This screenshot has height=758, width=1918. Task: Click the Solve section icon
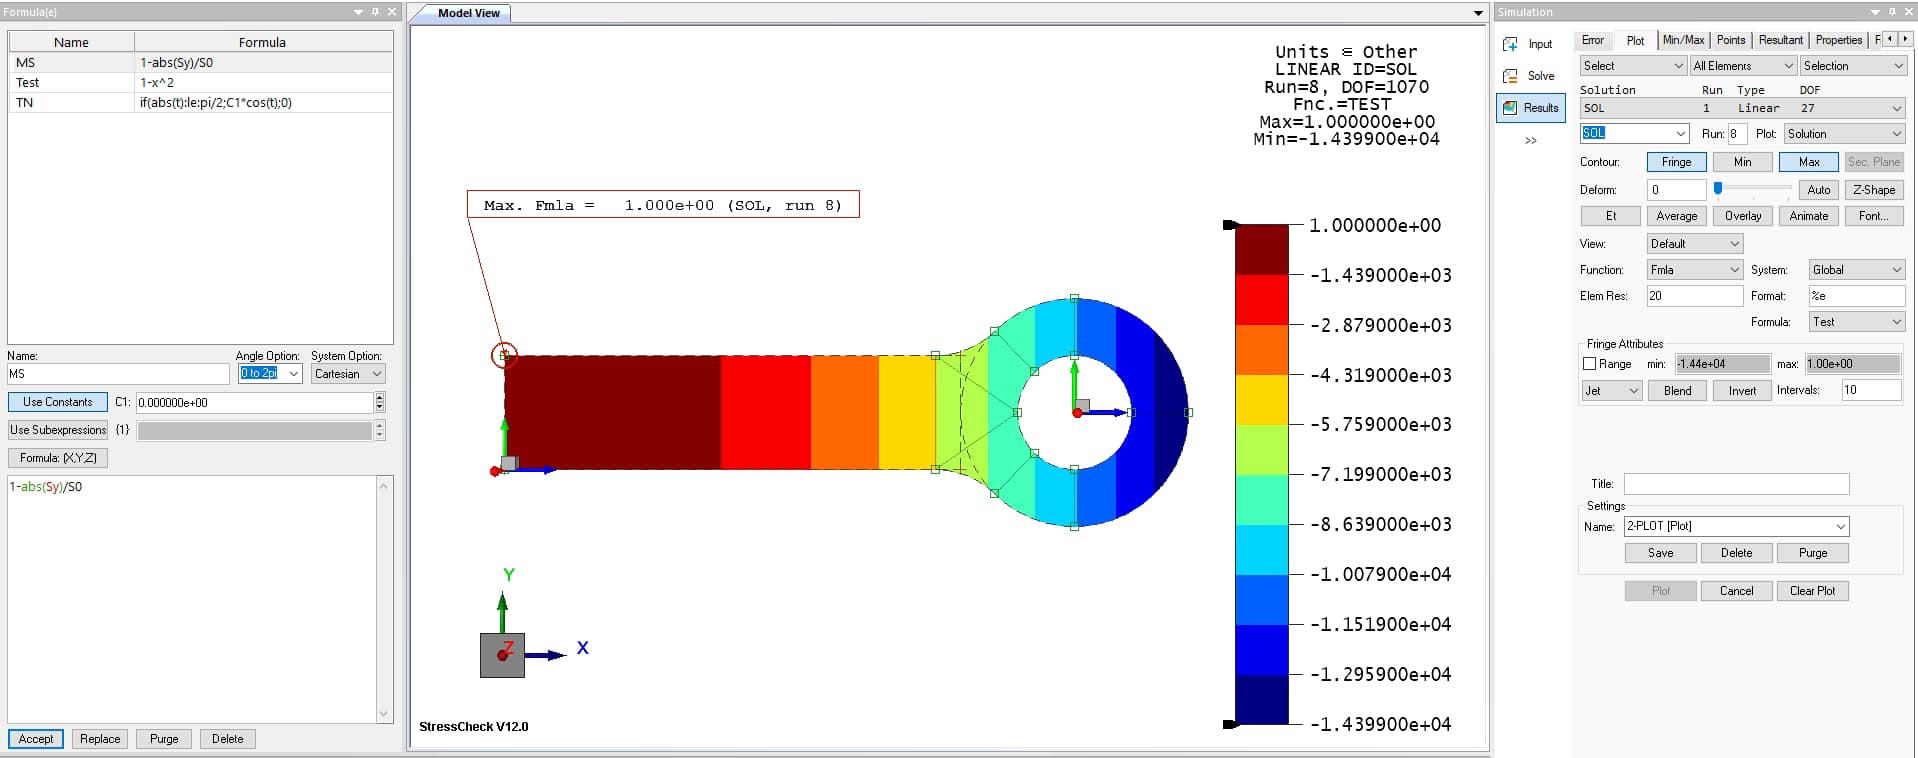pyautogui.click(x=1510, y=76)
